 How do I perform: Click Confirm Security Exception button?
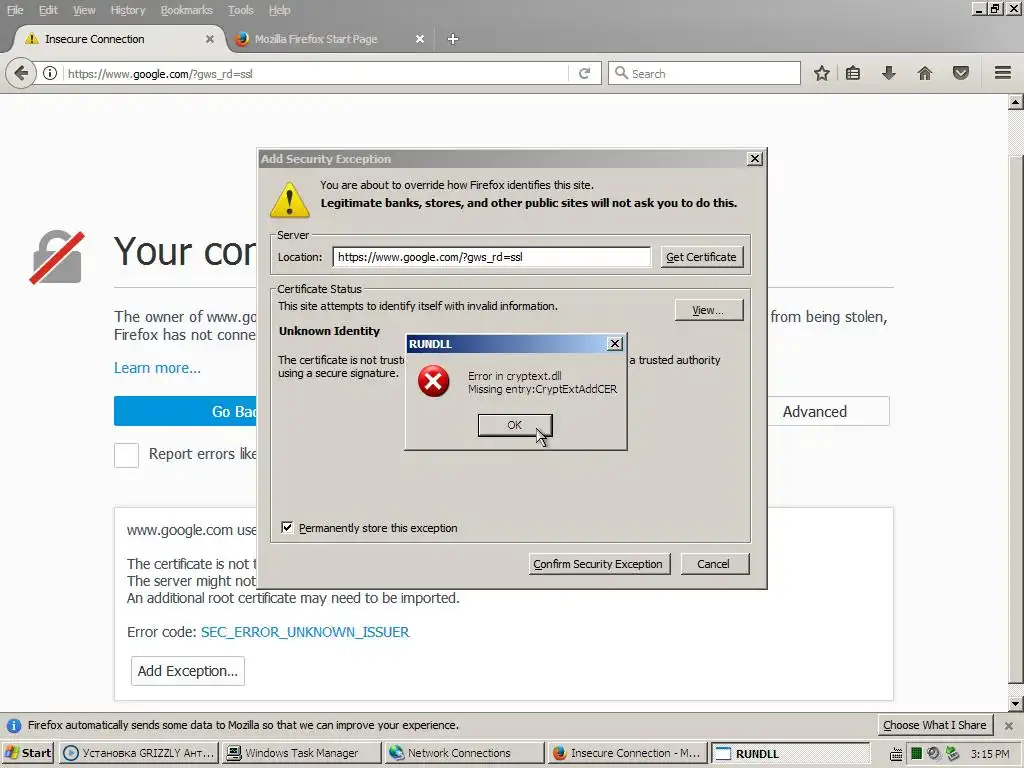(598, 564)
